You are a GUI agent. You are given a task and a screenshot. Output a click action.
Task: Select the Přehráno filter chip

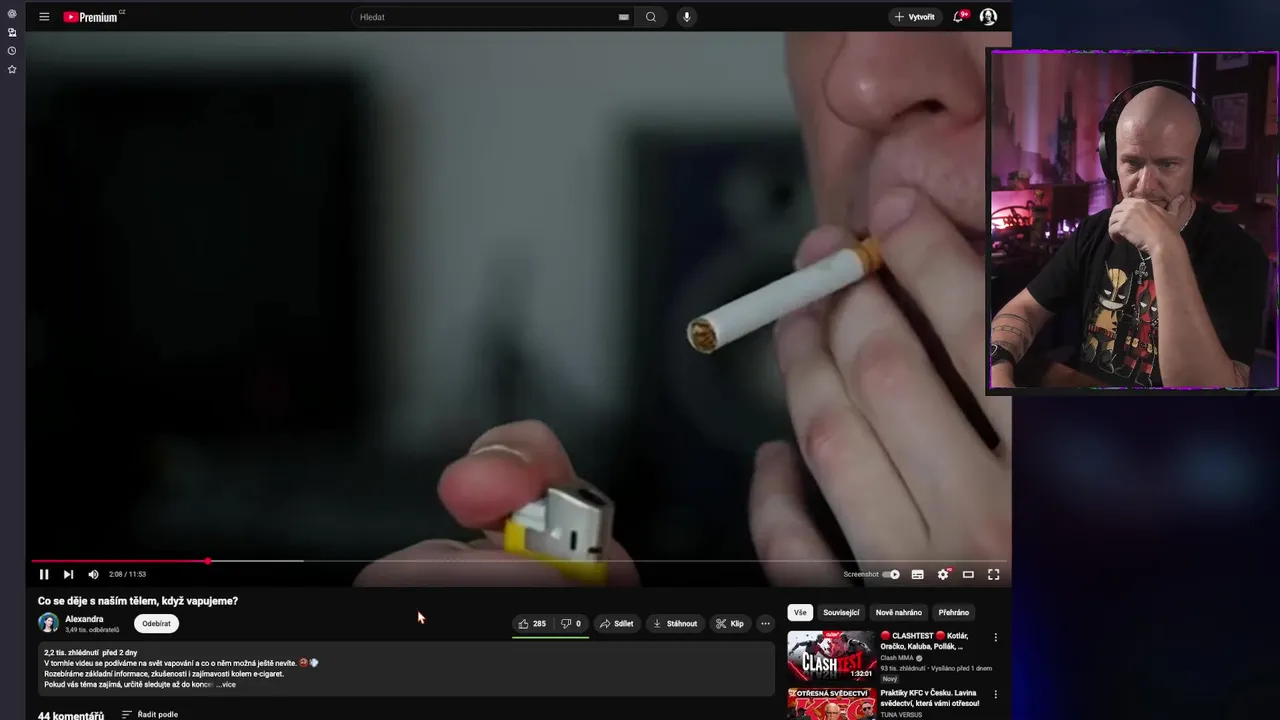coord(954,612)
